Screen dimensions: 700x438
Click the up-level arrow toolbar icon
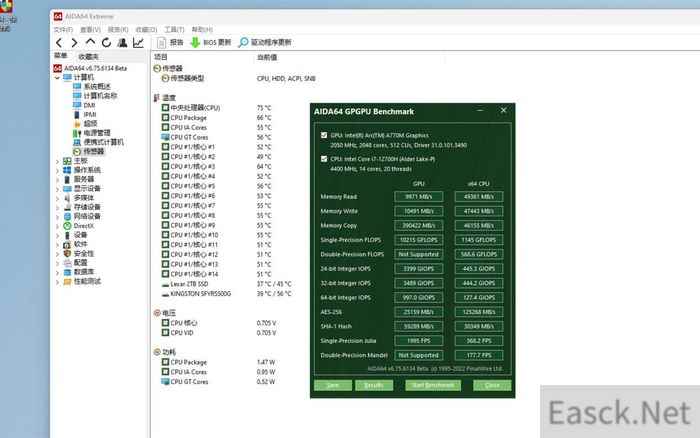click(x=90, y=42)
